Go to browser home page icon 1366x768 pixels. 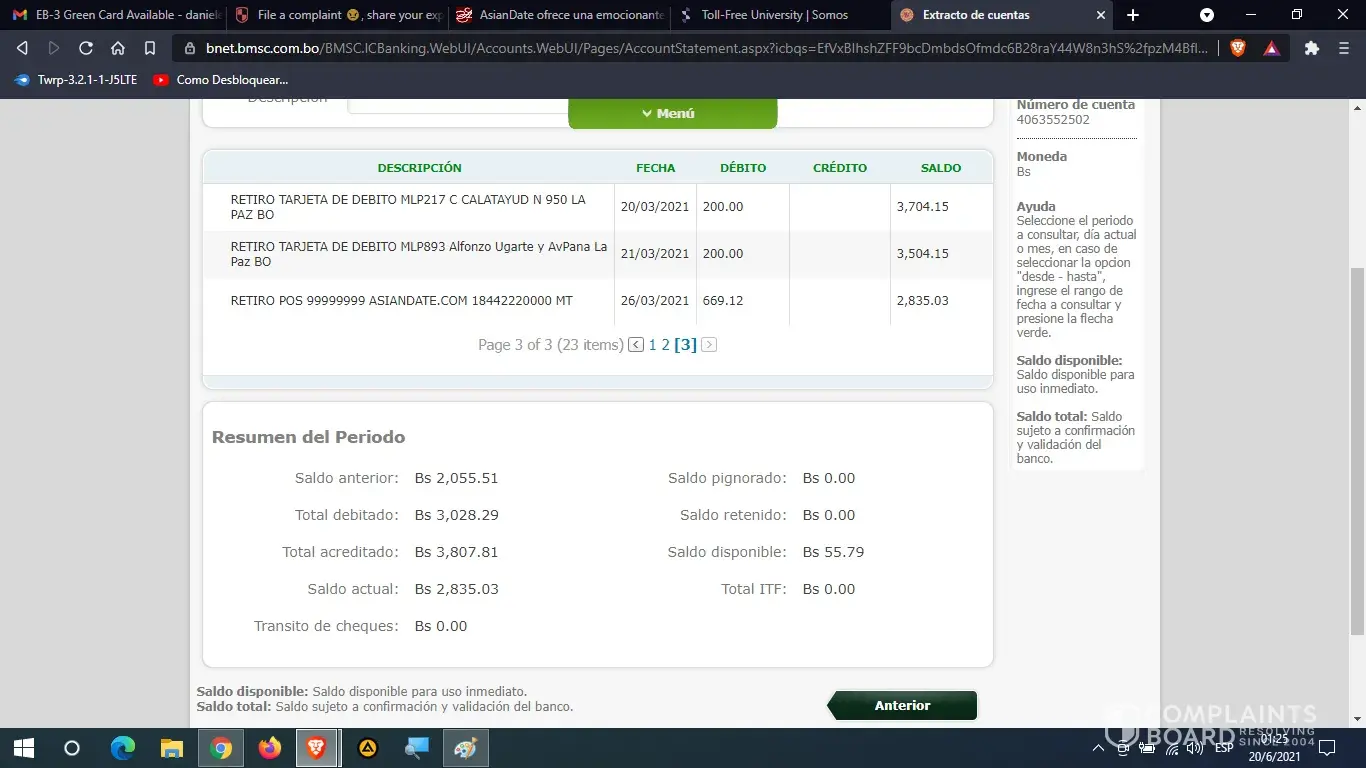(118, 48)
